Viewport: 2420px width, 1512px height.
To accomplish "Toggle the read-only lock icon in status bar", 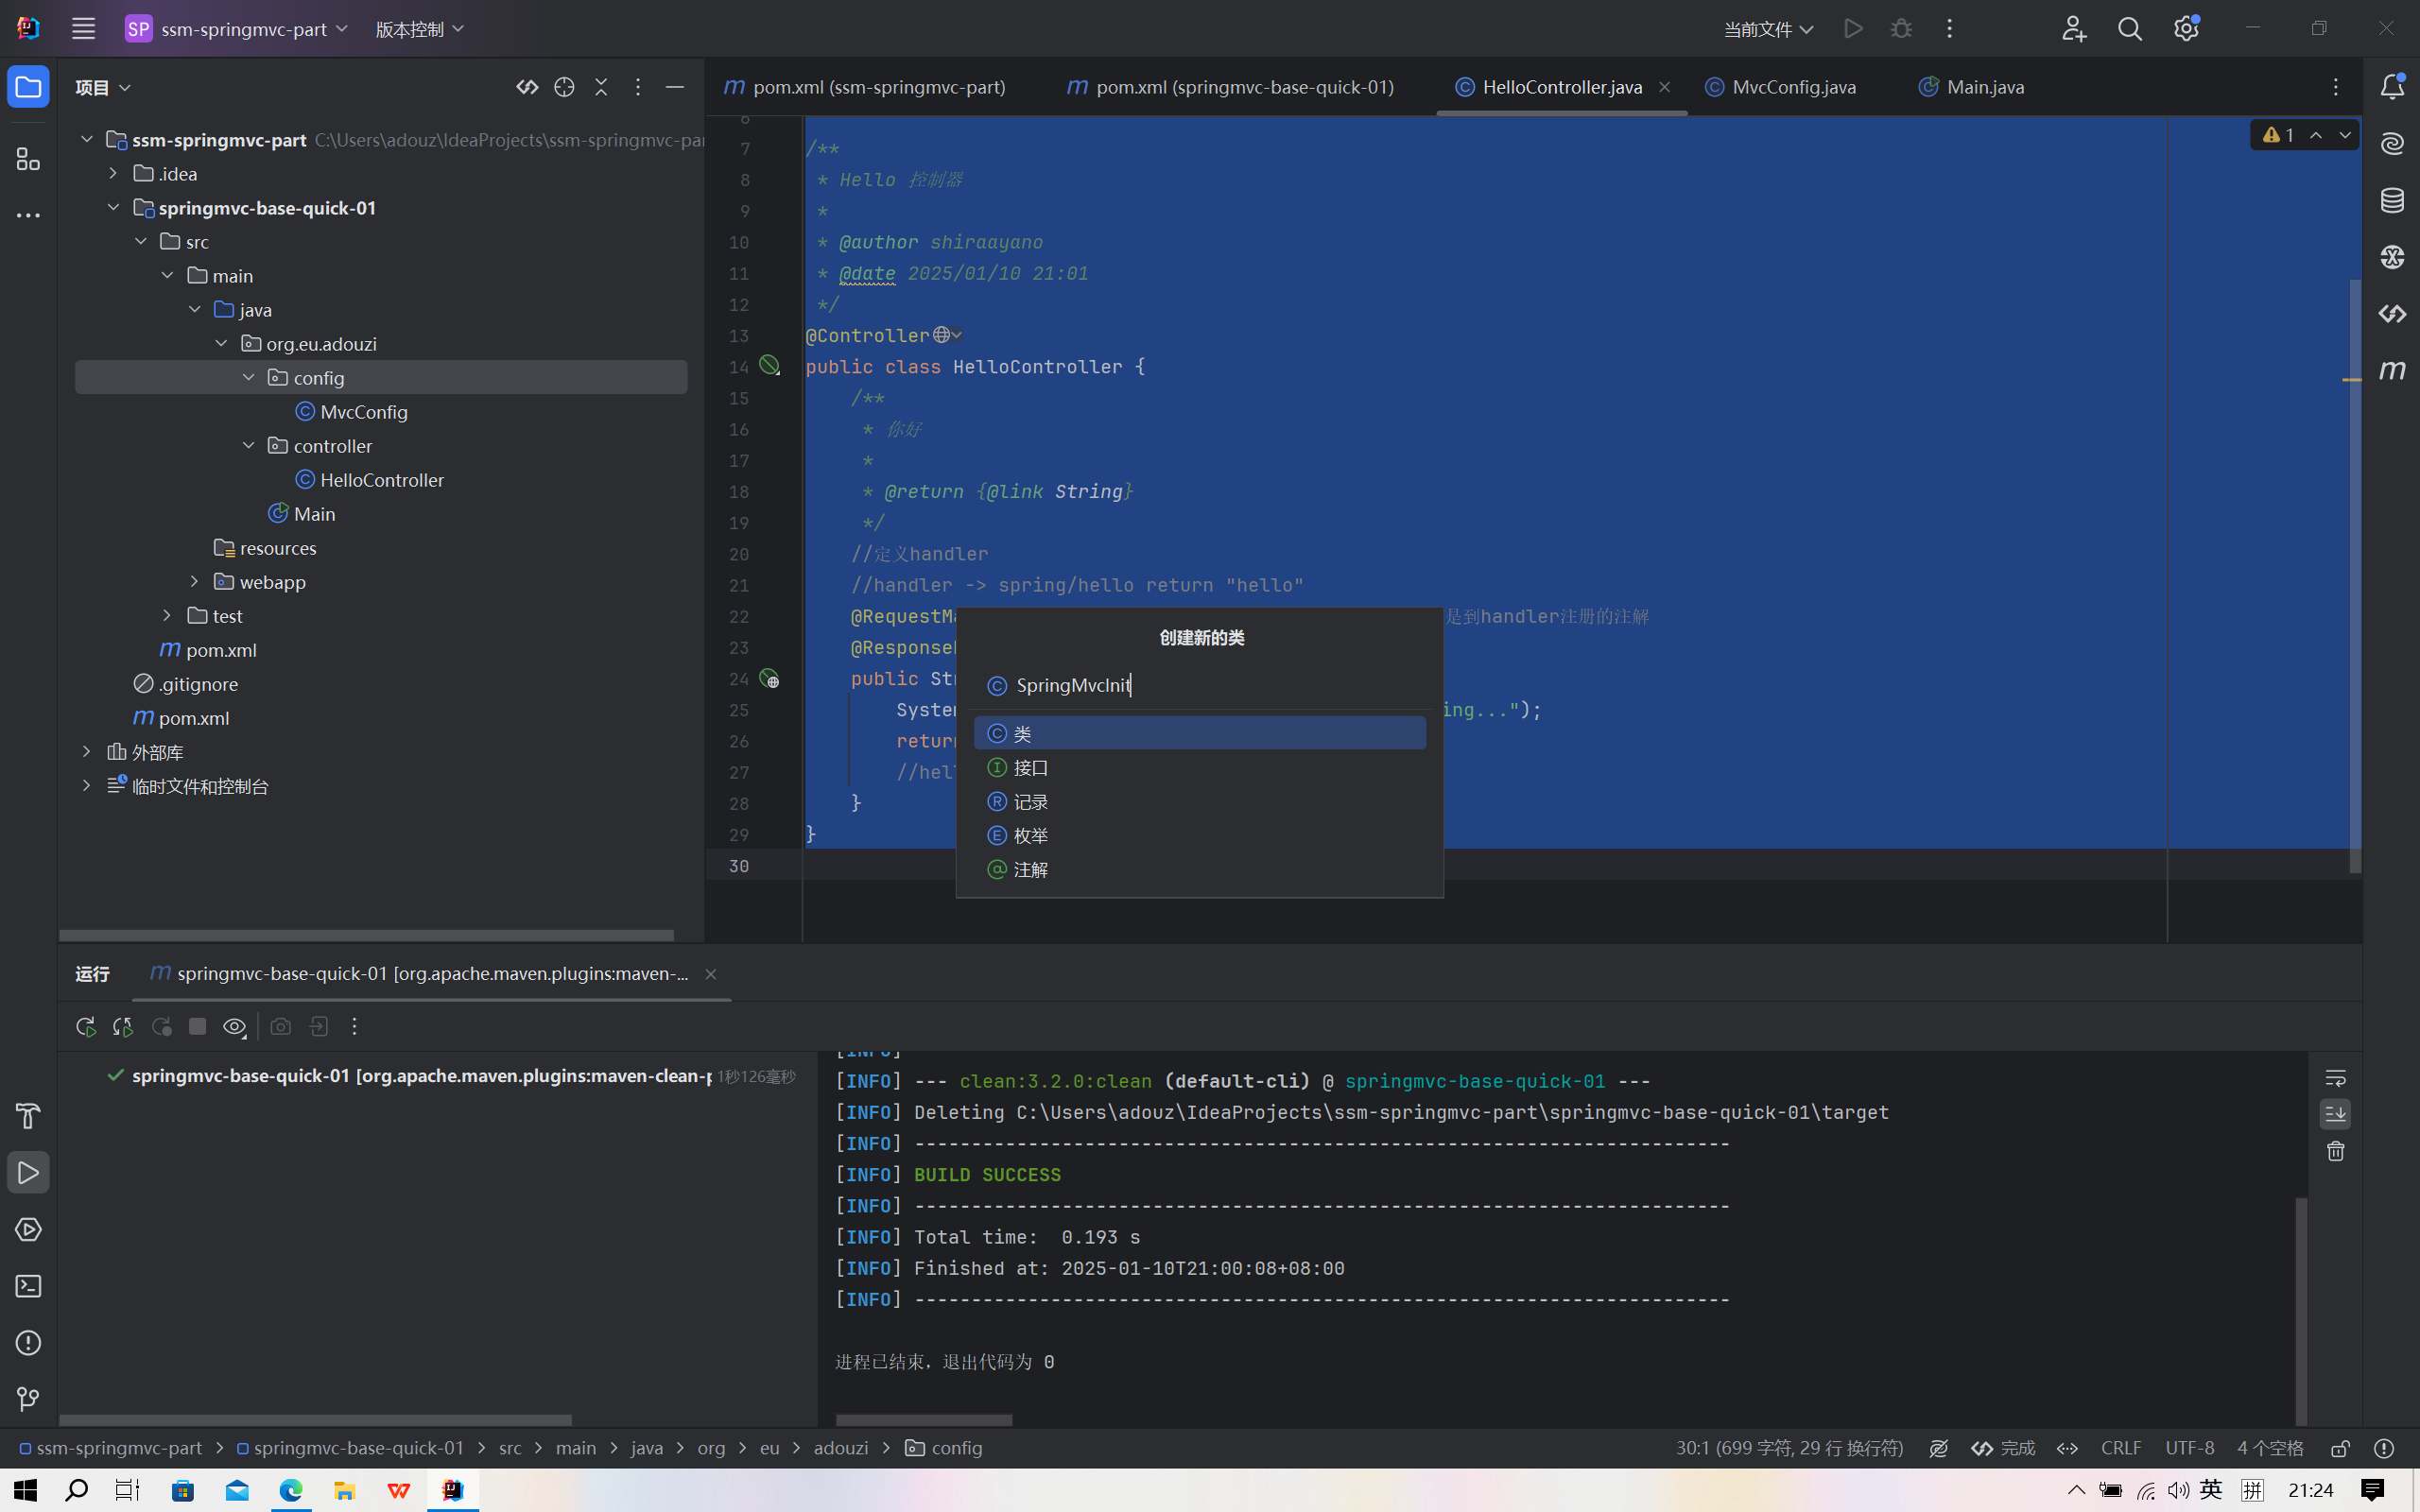I will click(x=2340, y=1448).
